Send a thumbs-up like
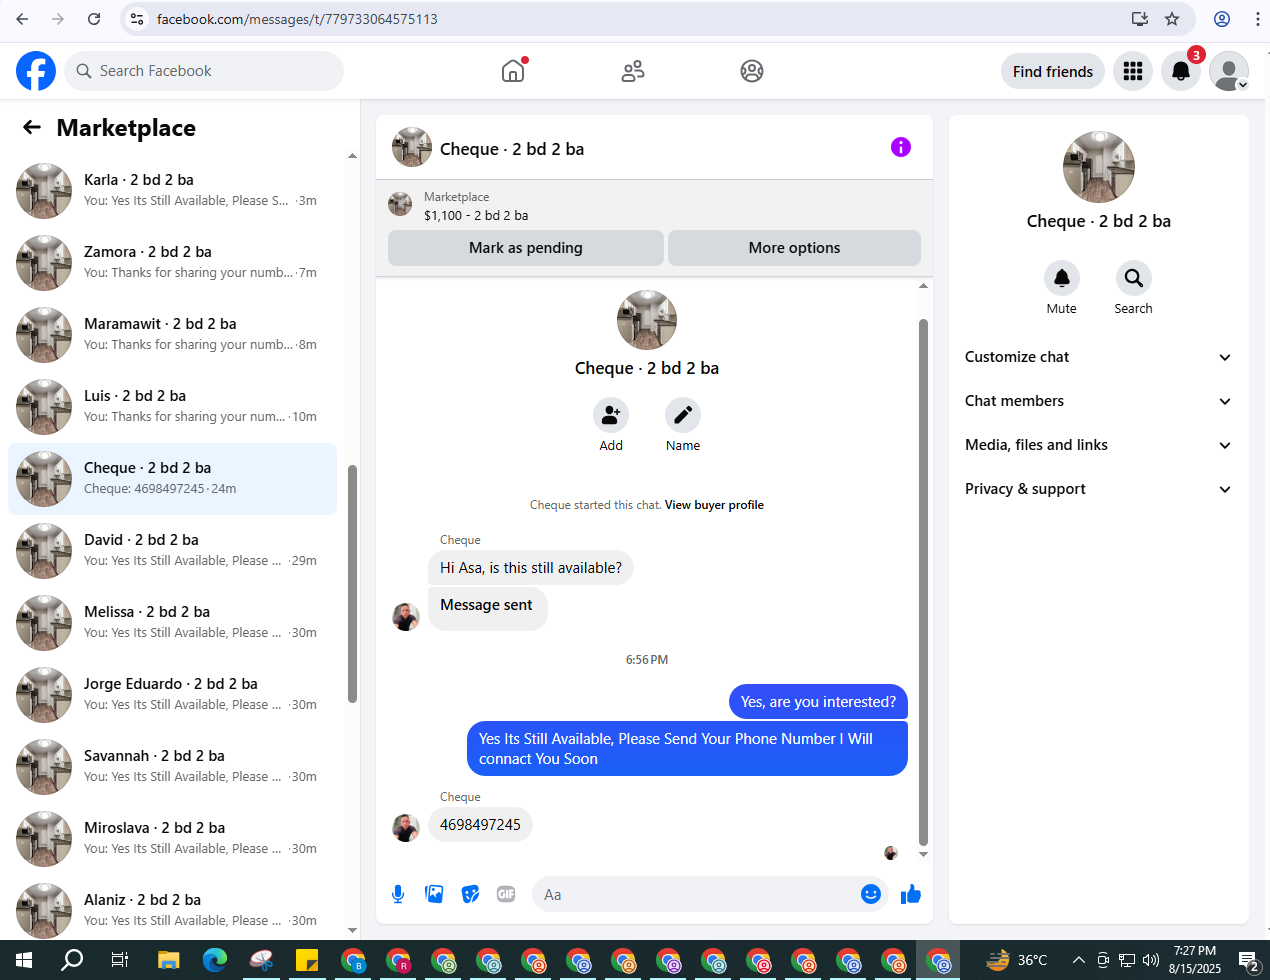The width and height of the screenshot is (1270, 980). tap(910, 894)
